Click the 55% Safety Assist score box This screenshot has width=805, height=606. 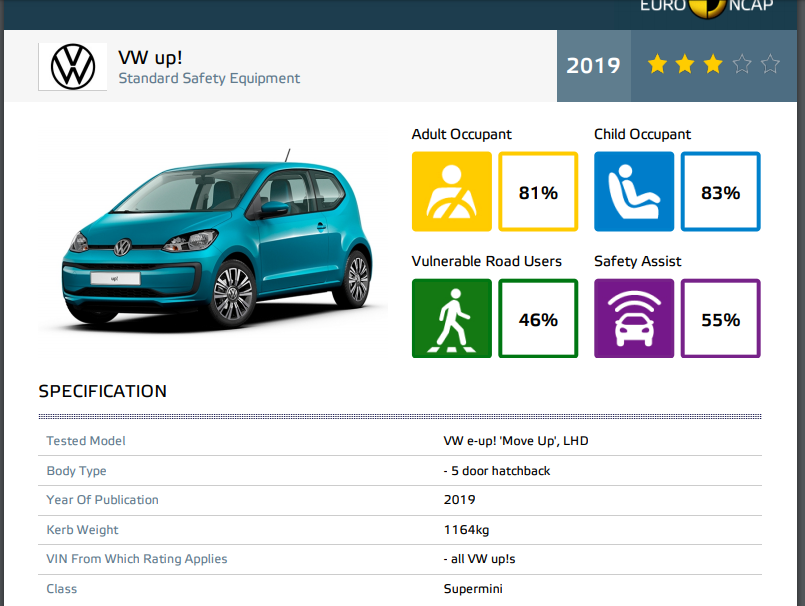(720, 318)
